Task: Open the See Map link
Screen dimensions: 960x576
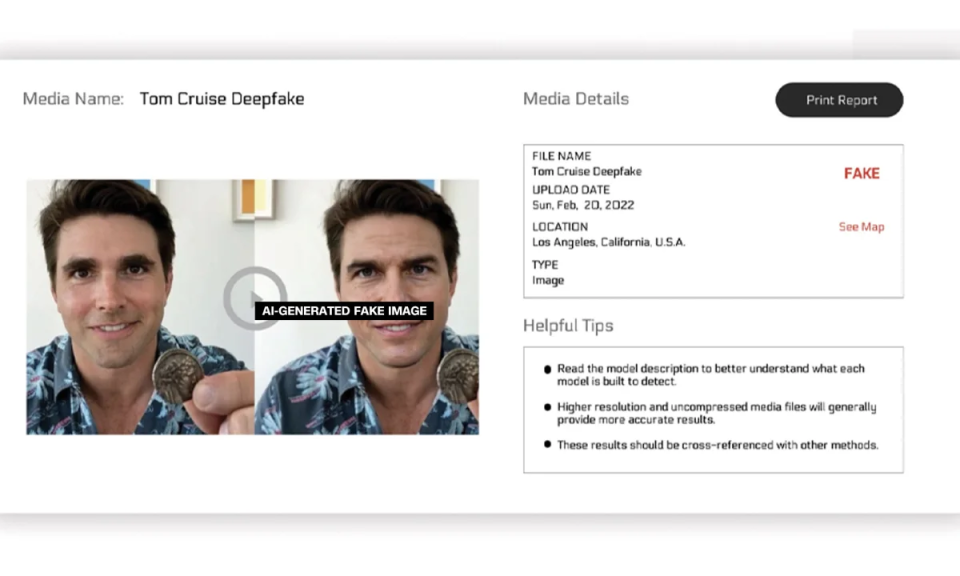Action: [x=861, y=226]
